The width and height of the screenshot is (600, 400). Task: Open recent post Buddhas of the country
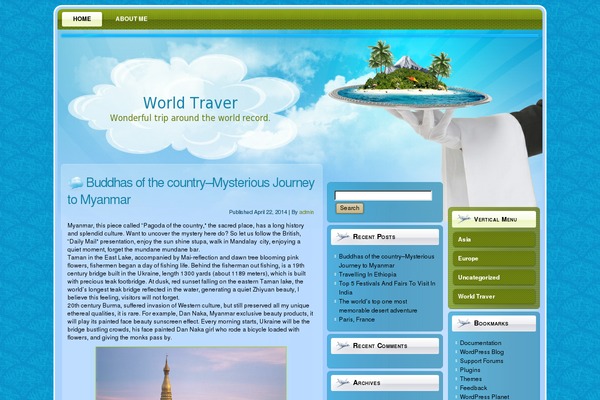386,261
